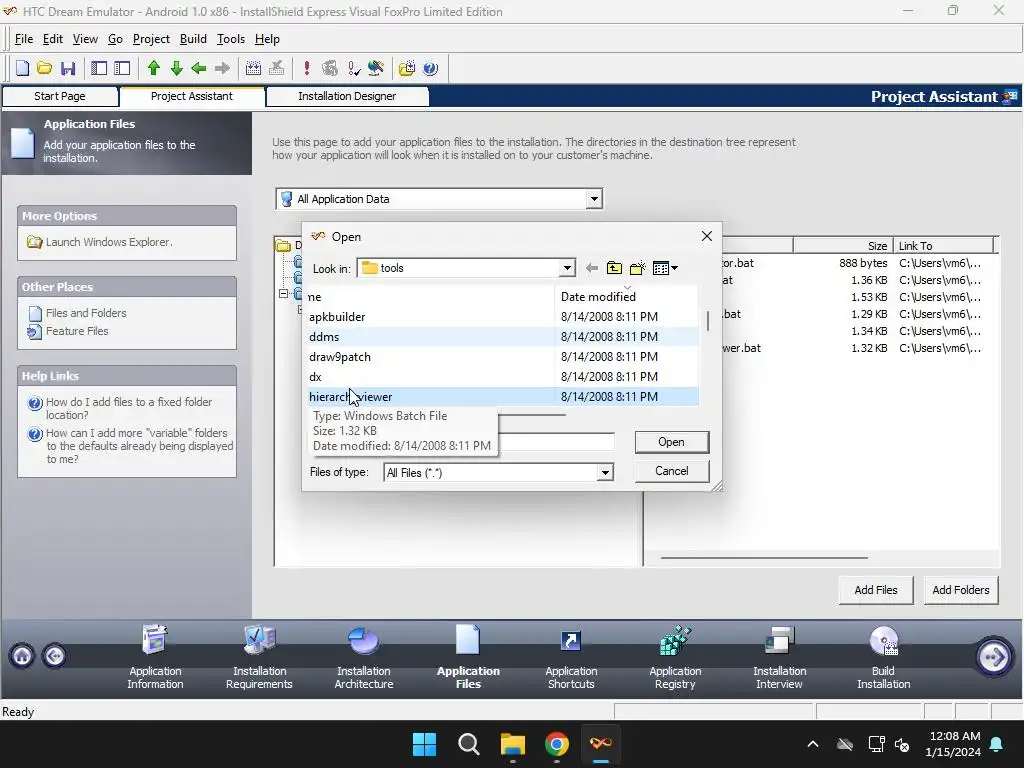Open the View menu
The width and height of the screenshot is (1024, 768).
click(85, 39)
